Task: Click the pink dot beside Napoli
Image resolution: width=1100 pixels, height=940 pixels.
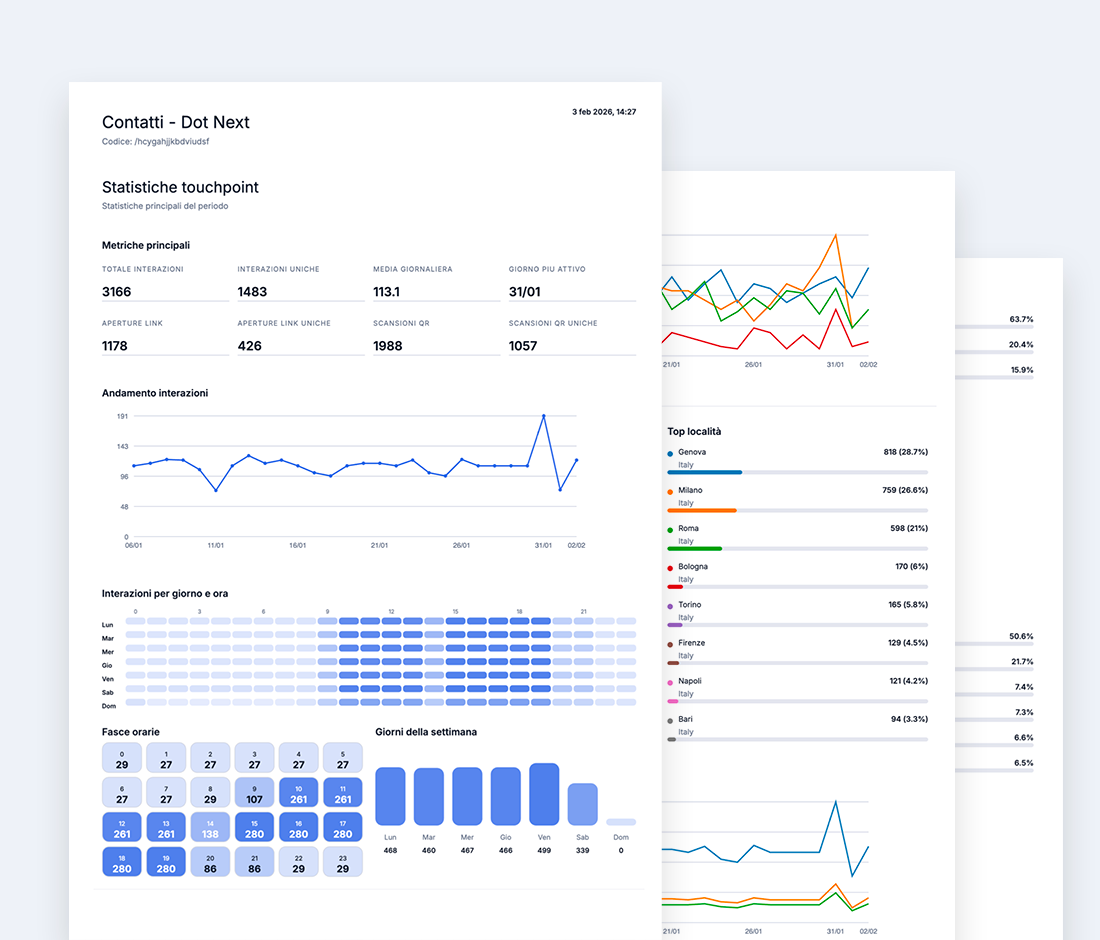Action: [x=670, y=682]
